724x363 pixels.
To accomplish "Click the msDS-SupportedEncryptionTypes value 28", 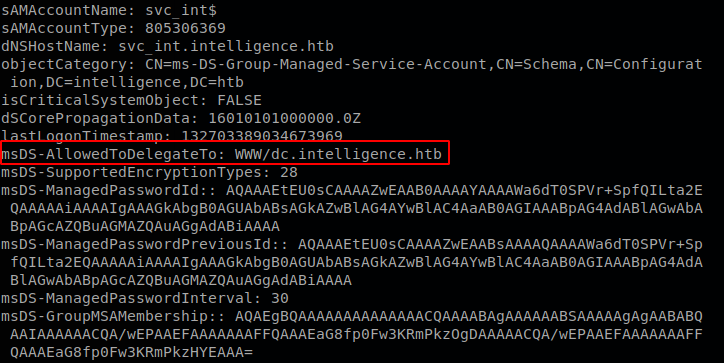I will (x=289, y=172).
